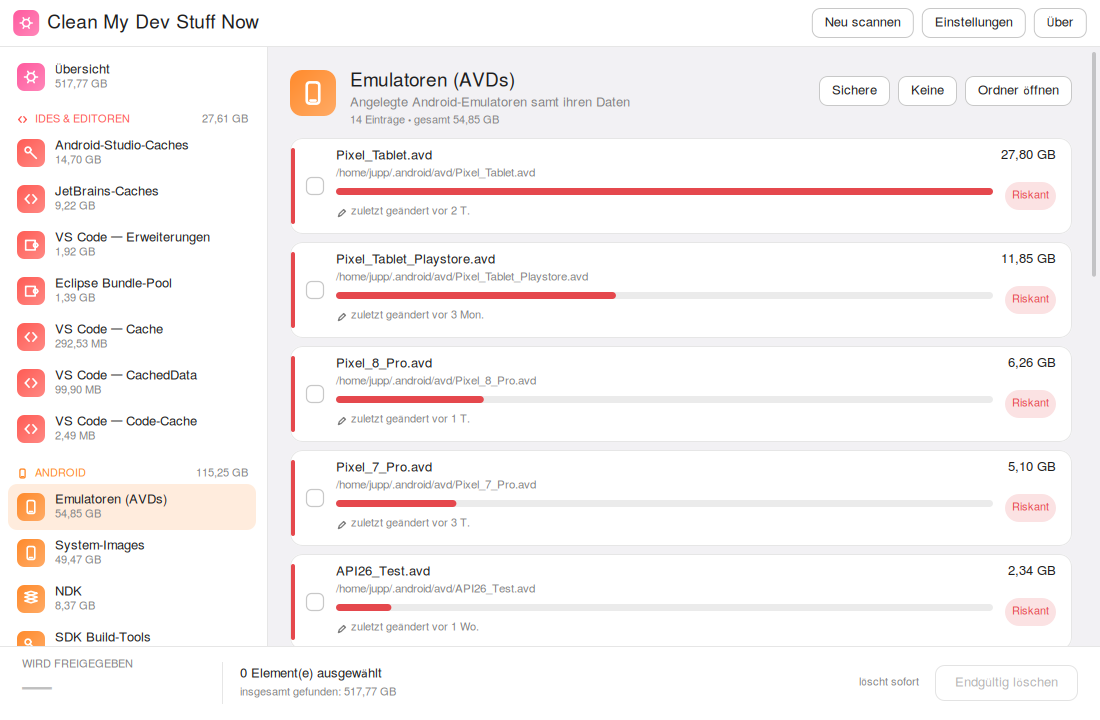Tick the Pixel_Tablet_Playstore.avd checkbox
This screenshot has width=1100, height=720.
315,290
